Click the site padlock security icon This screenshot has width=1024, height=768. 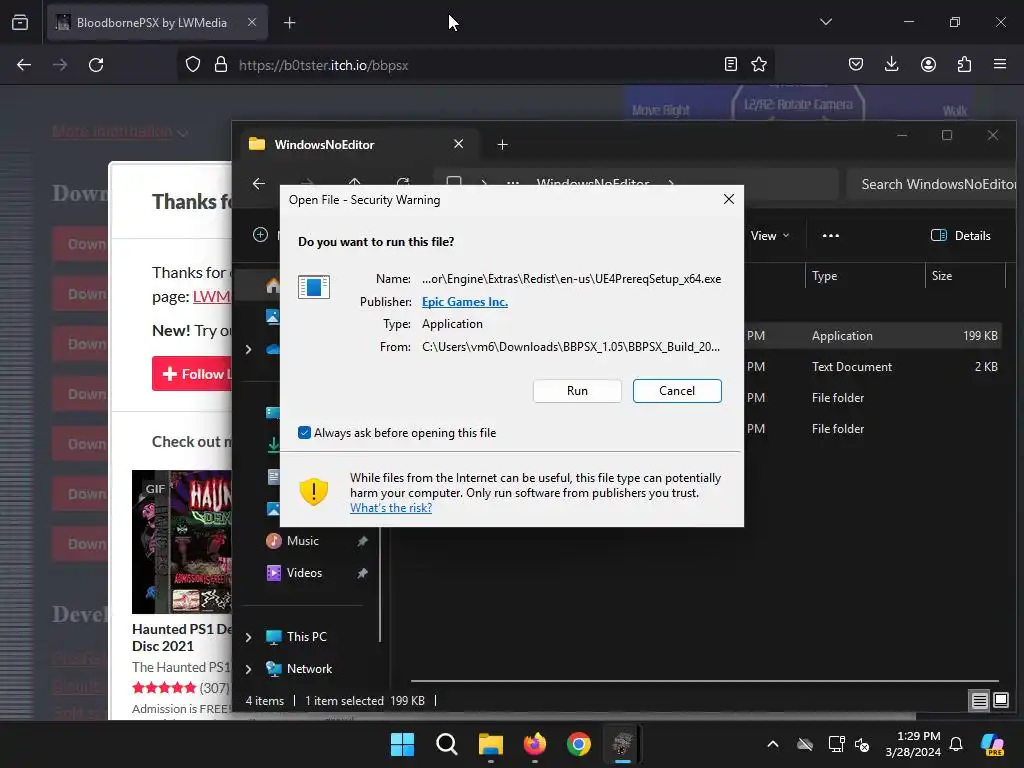(221, 65)
